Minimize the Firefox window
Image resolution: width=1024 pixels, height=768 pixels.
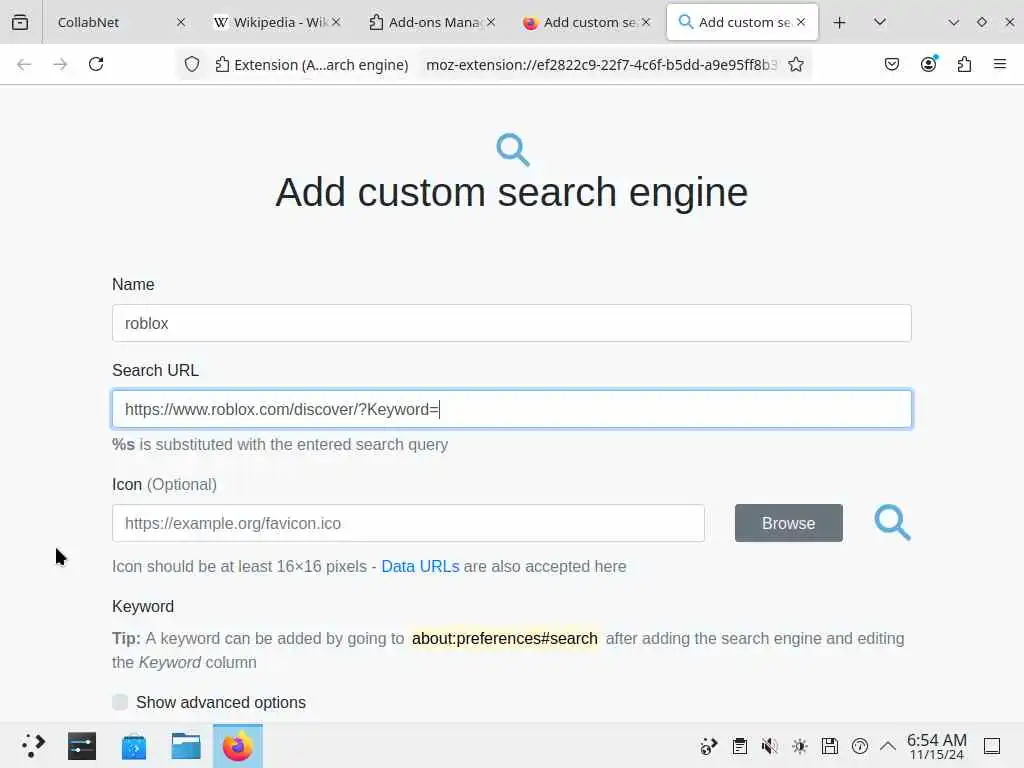point(953,22)
